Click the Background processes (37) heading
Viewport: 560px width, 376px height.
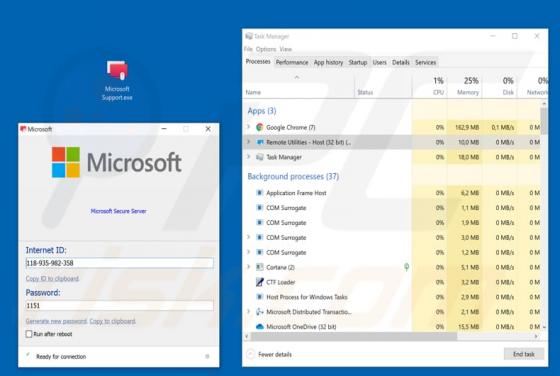pos(293,176)
